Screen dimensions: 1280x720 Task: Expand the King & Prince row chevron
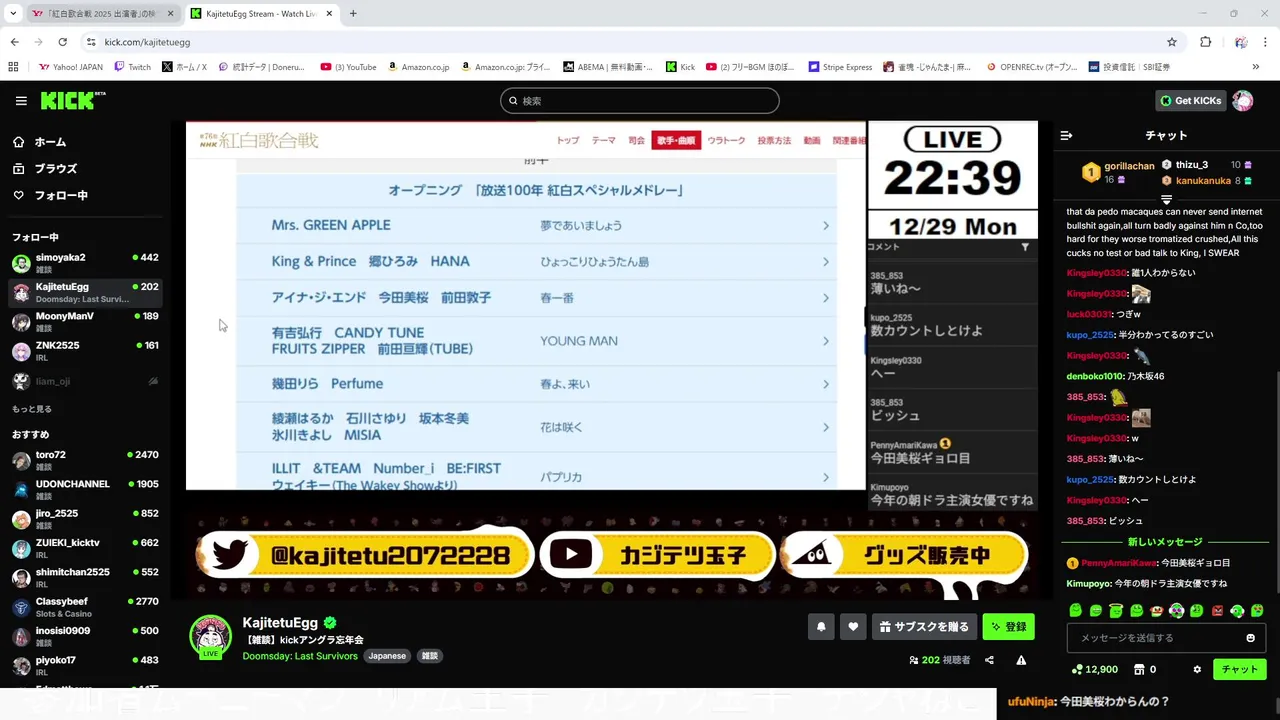[x=826, y=262]
